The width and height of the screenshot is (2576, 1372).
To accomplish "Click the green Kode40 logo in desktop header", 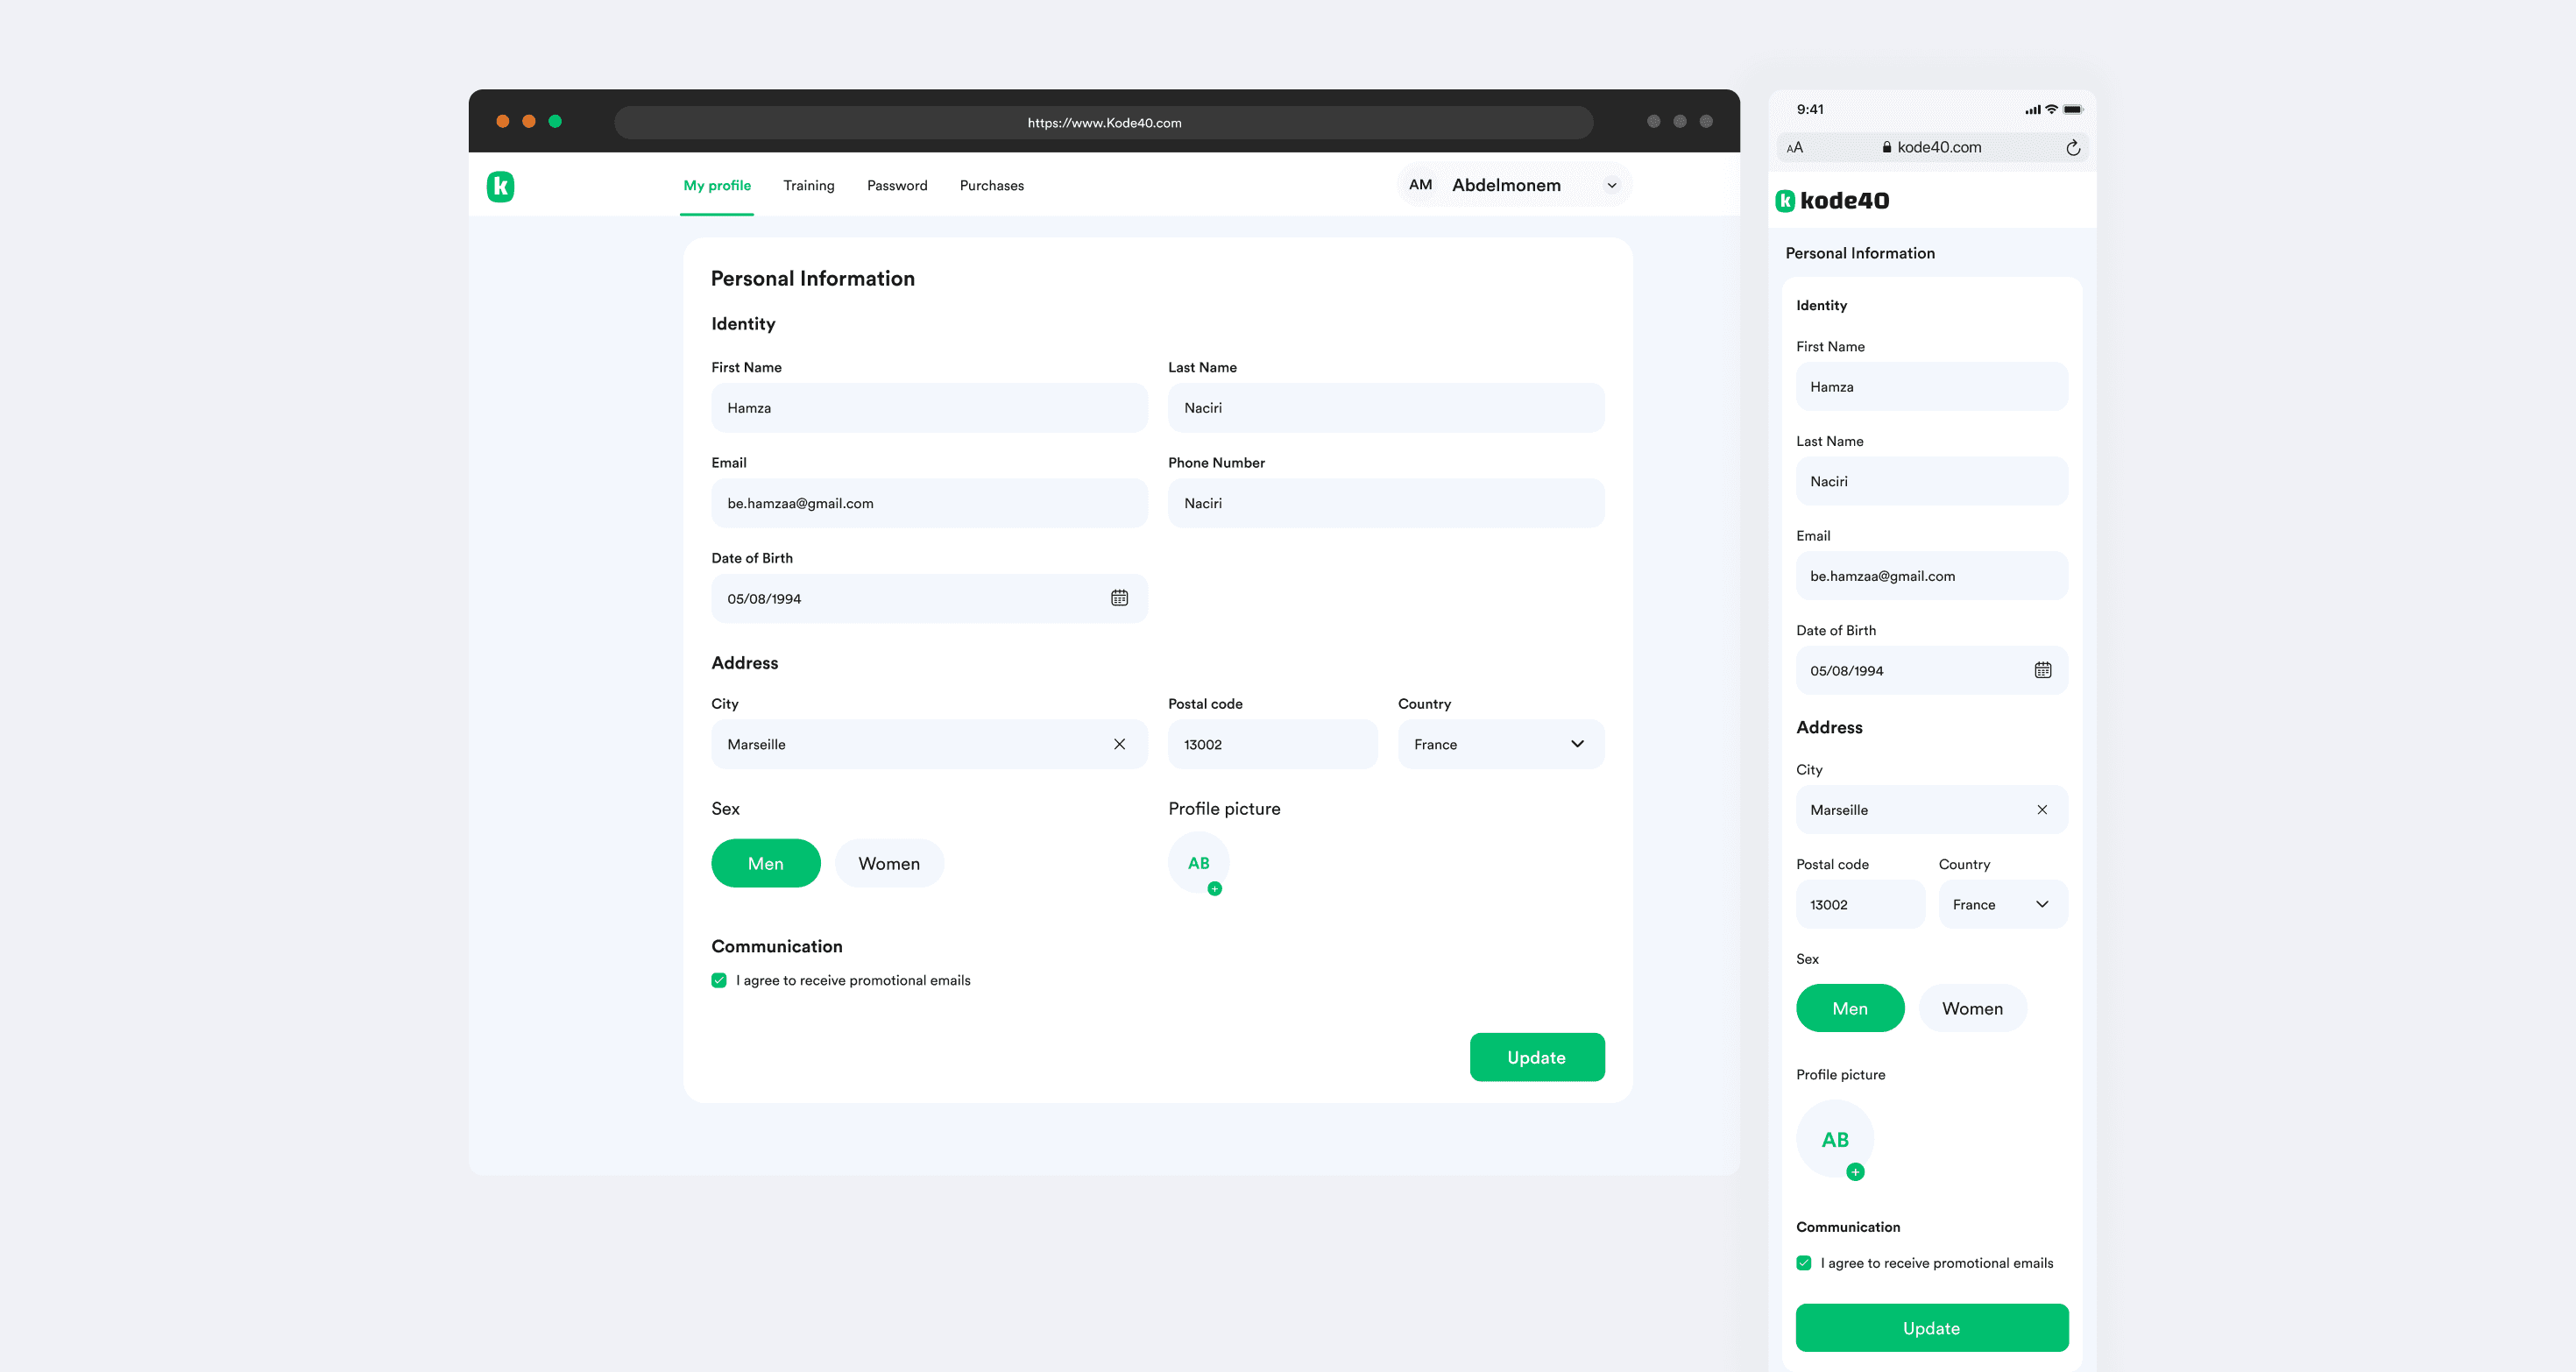I will click(x=500, y=186).
